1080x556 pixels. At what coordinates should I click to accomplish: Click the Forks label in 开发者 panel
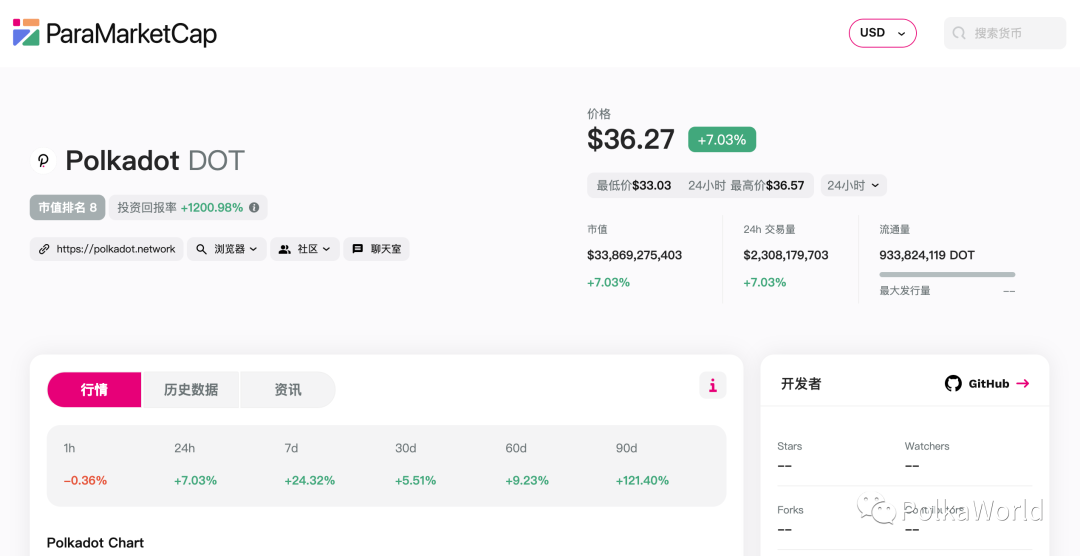click(790, 510)
